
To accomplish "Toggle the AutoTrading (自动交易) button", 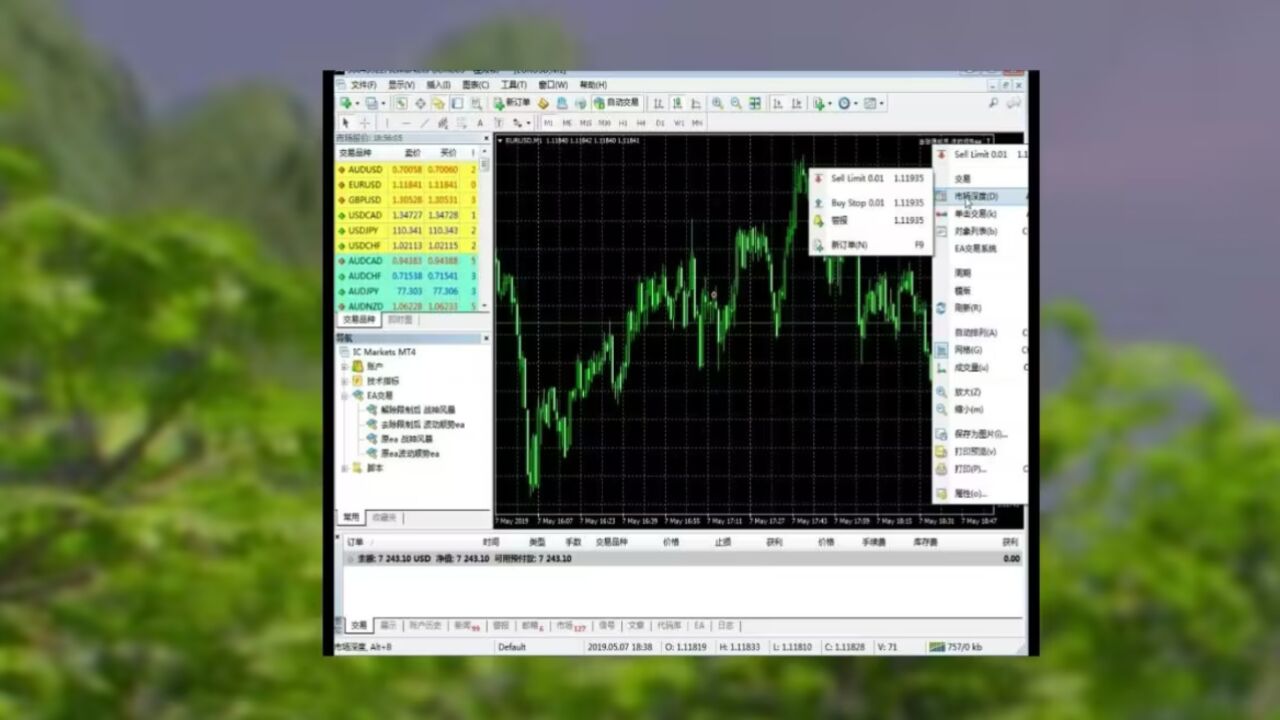I will click(x=616, y=103).
